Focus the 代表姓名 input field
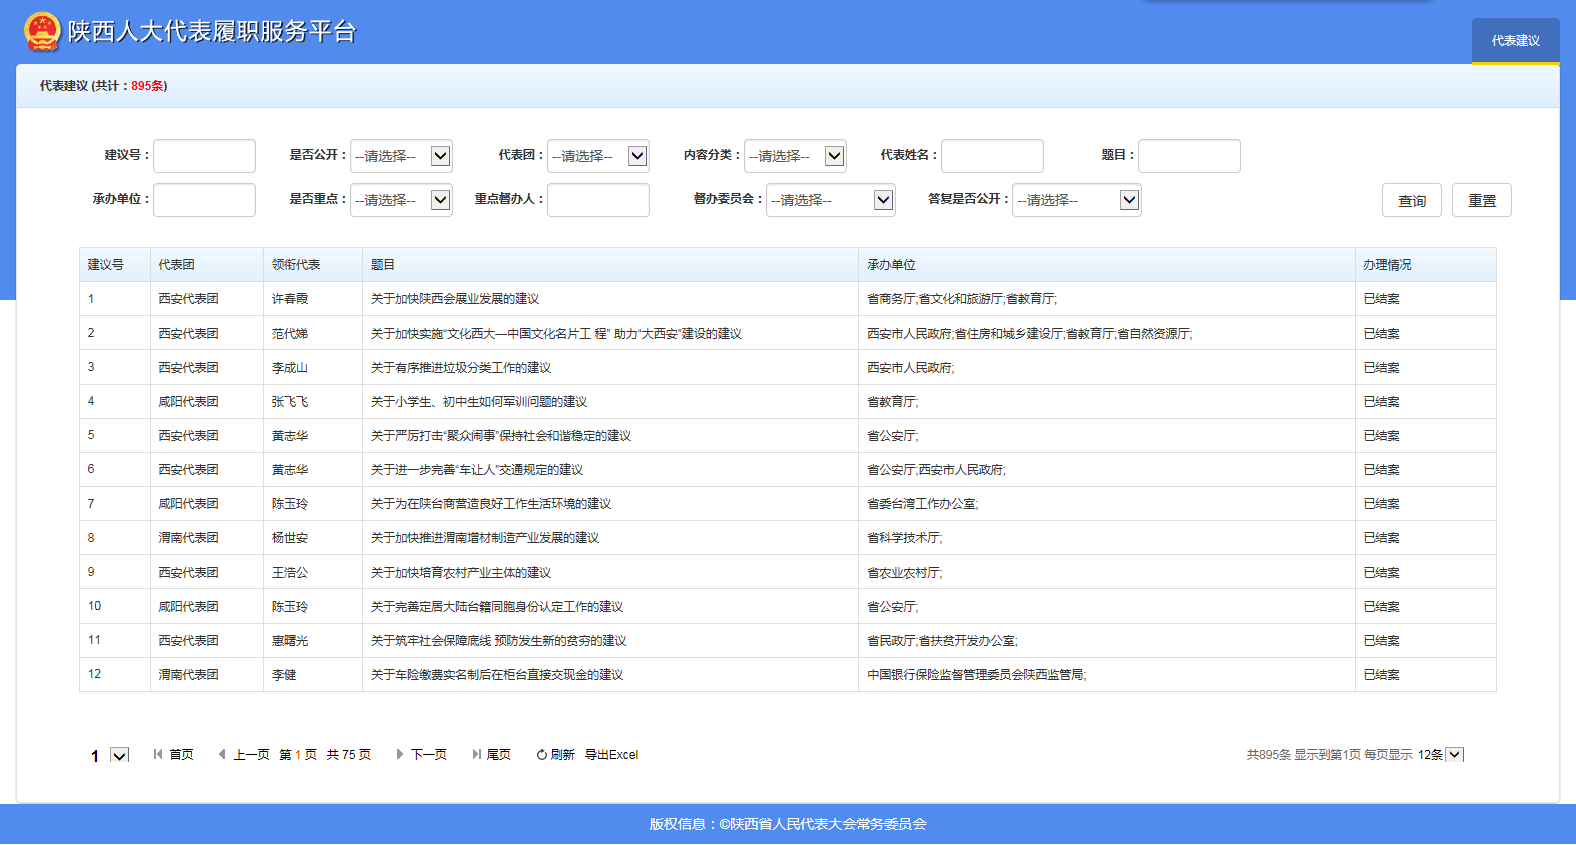 tap(992, 156)
